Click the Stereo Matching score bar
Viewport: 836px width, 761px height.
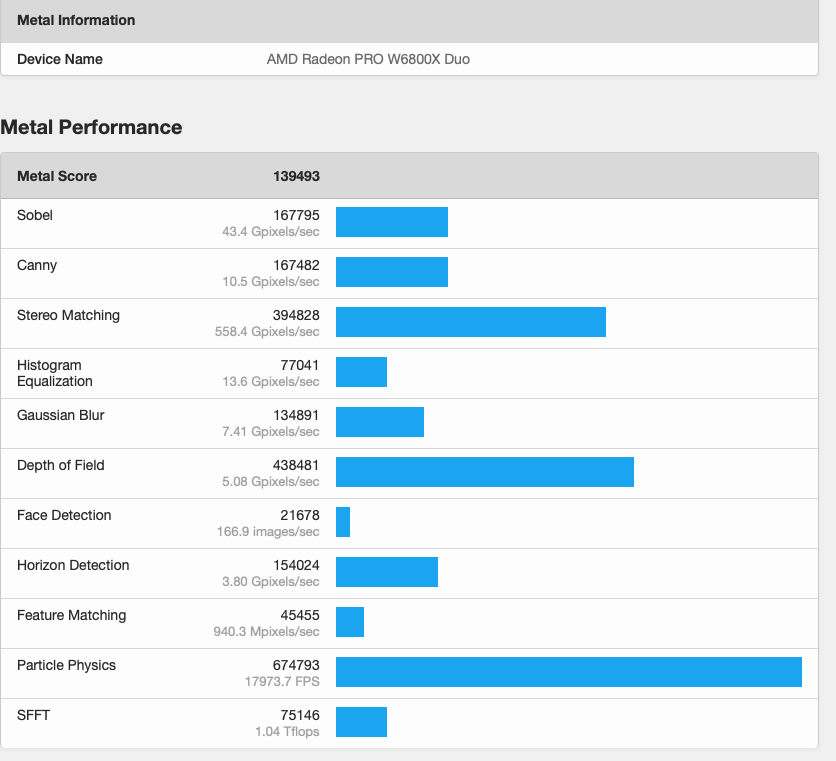(471, 322)
